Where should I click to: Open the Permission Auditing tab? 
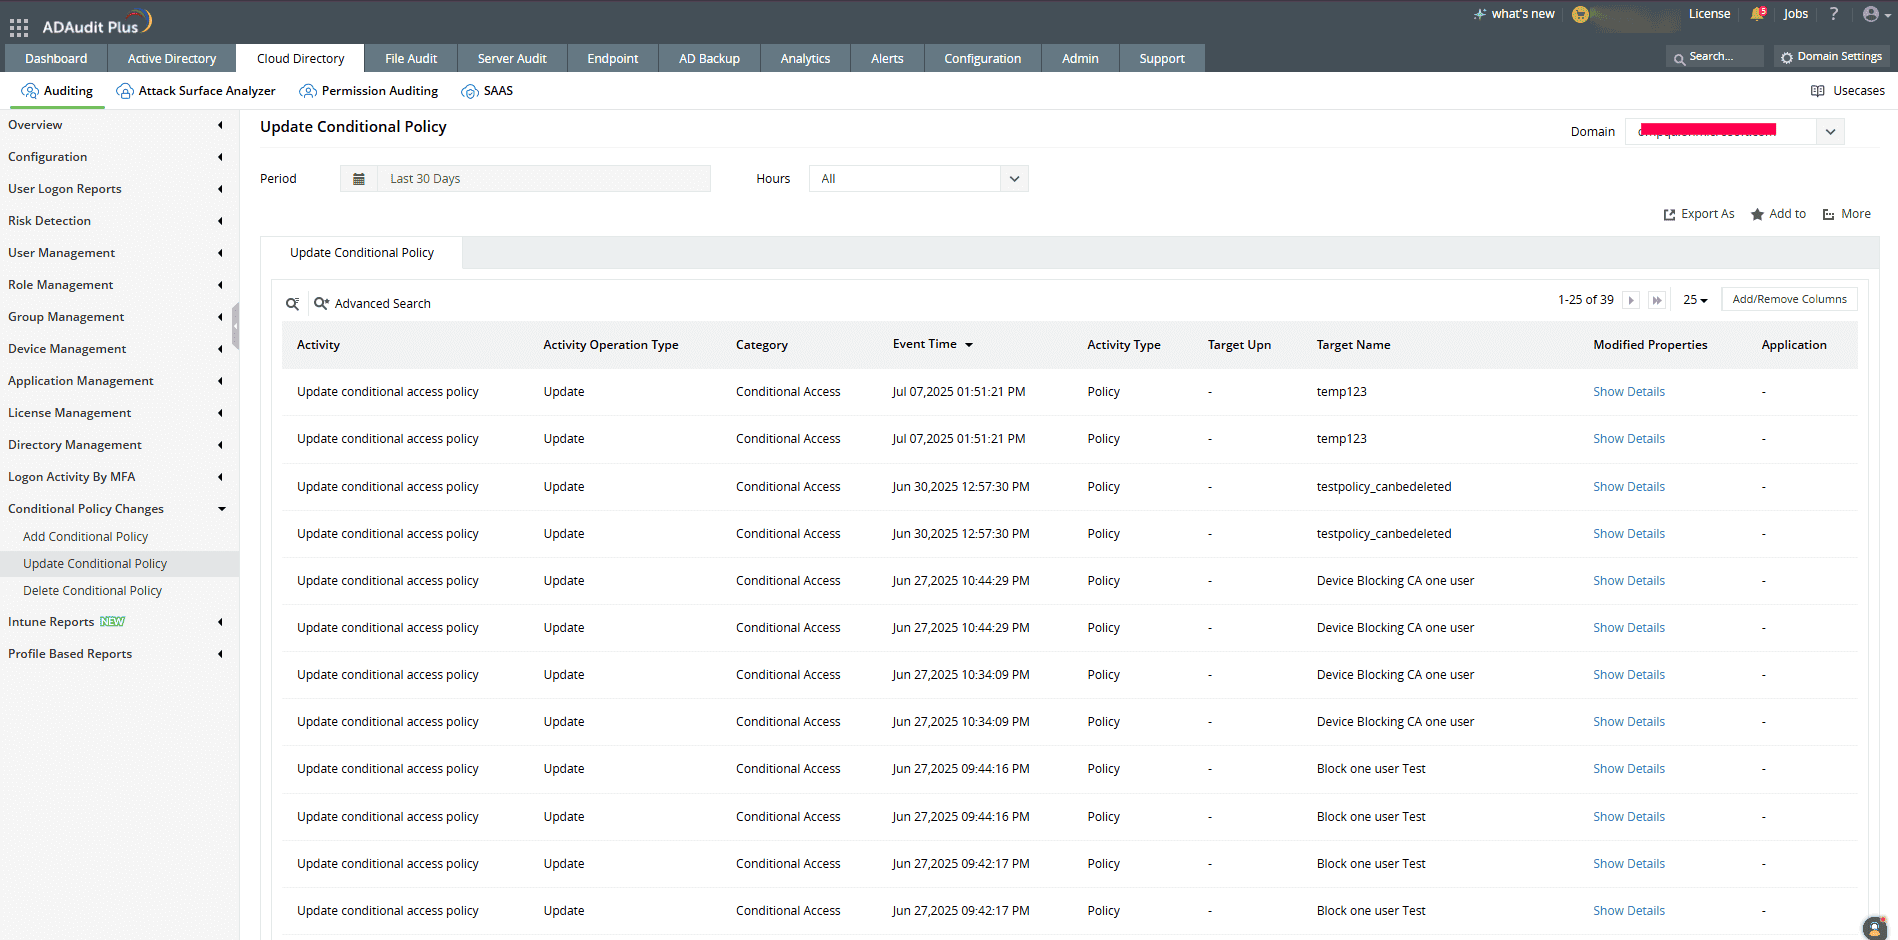point(368,91)
